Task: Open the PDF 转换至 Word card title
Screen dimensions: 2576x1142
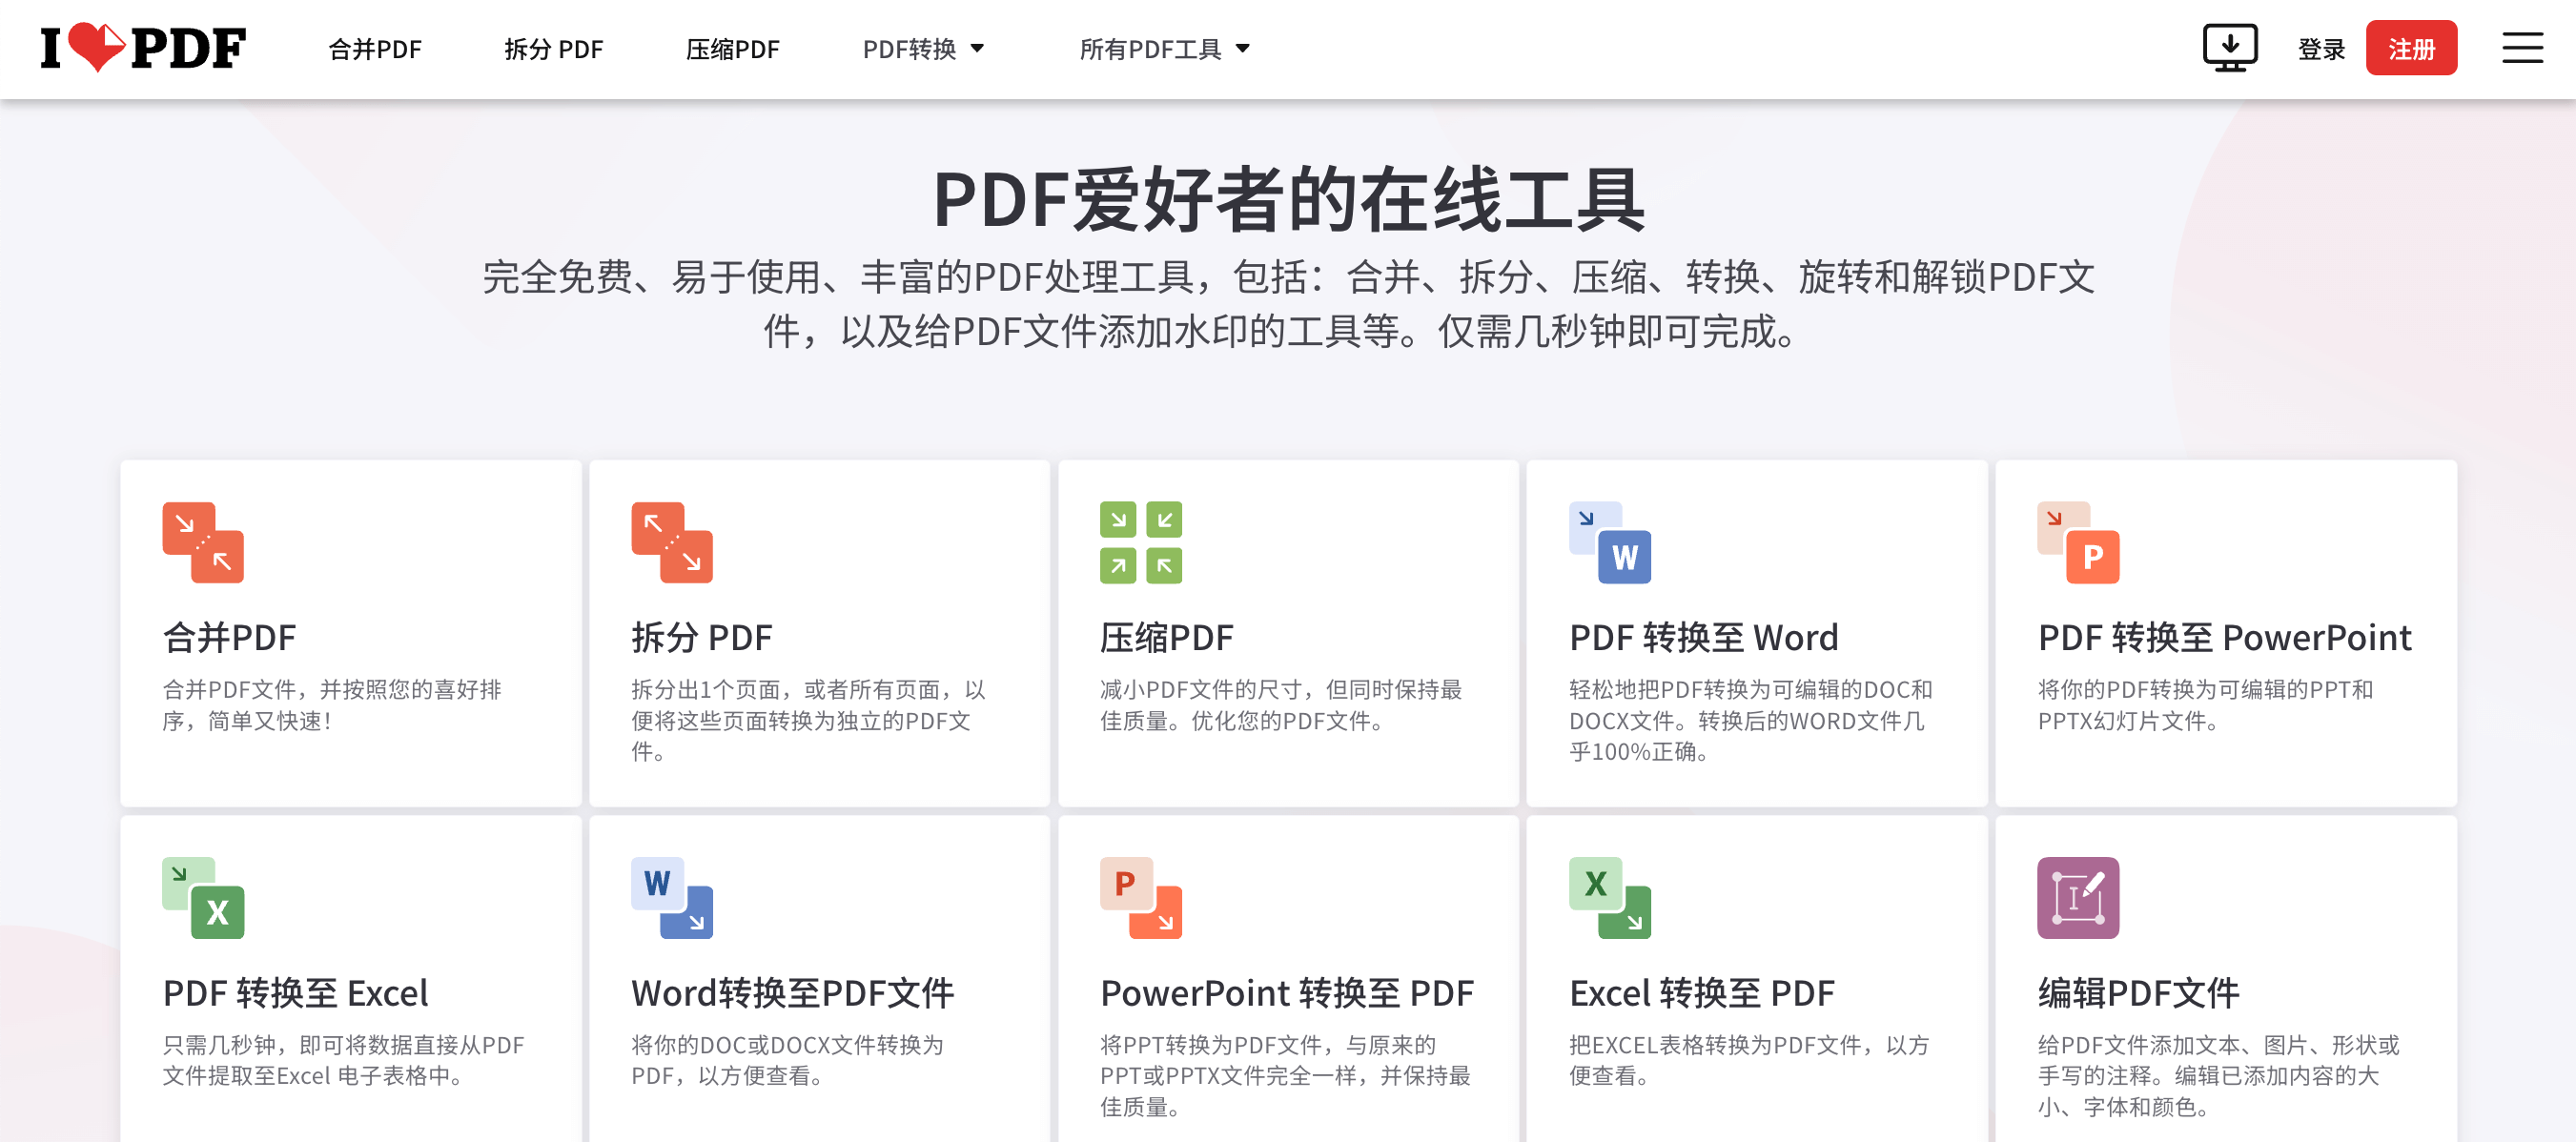Action: click(1703, 637)
